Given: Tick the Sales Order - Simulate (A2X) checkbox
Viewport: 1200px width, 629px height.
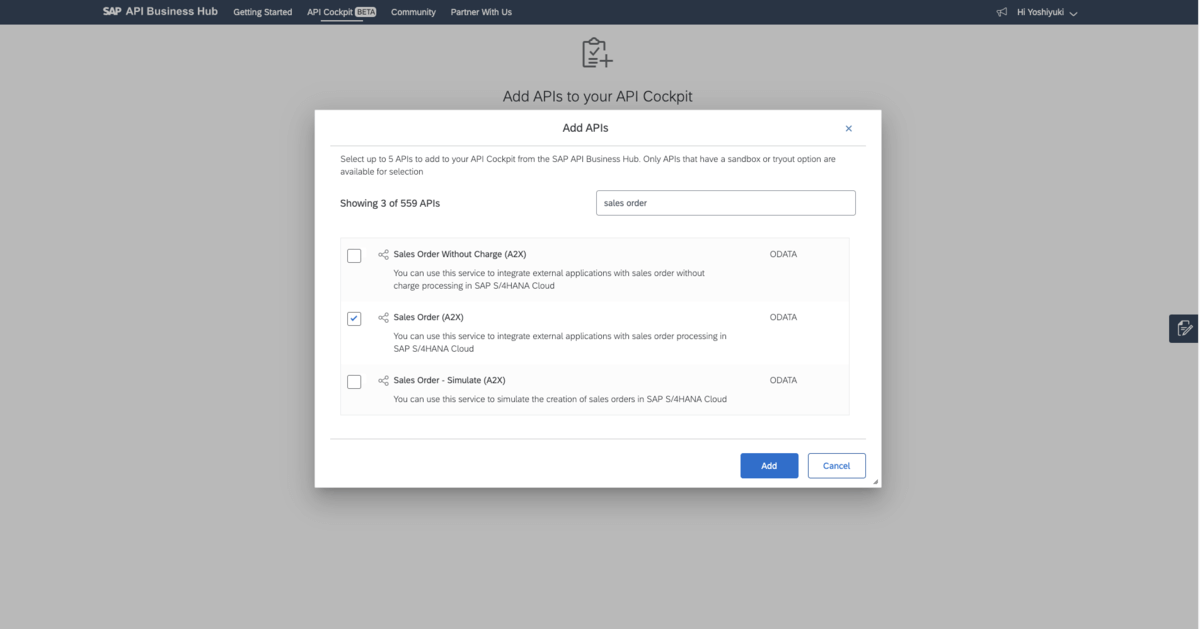Looking at the screenshot, I should [354, 382].
